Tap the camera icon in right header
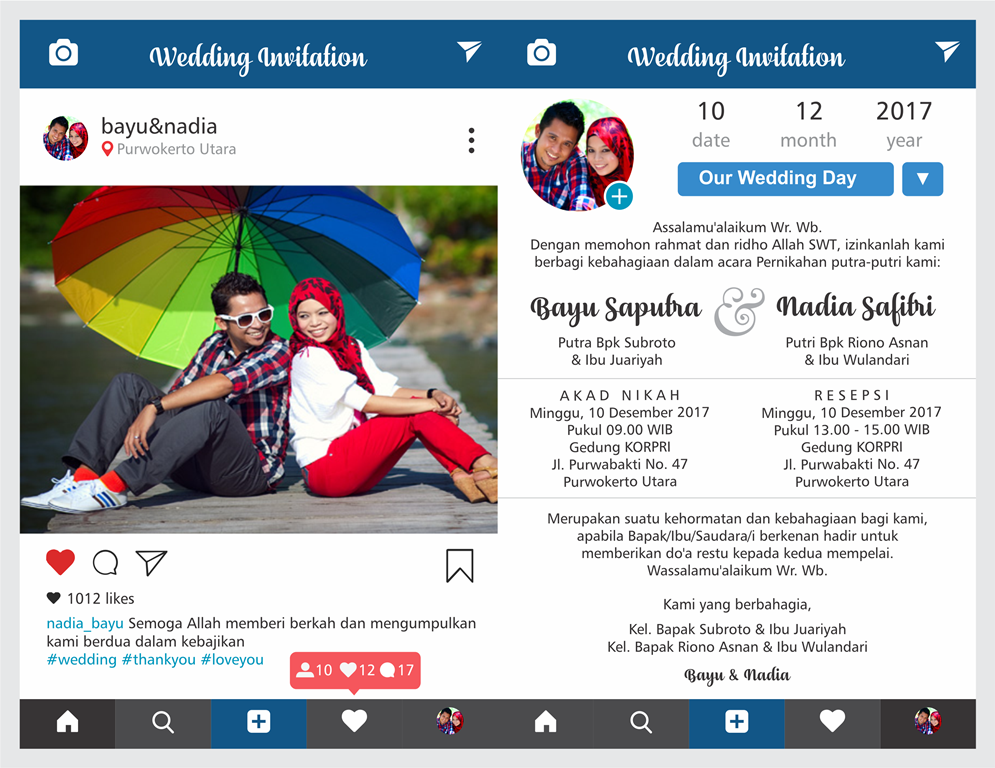Viewport: 995px width, 768px height. pos(541,53)
